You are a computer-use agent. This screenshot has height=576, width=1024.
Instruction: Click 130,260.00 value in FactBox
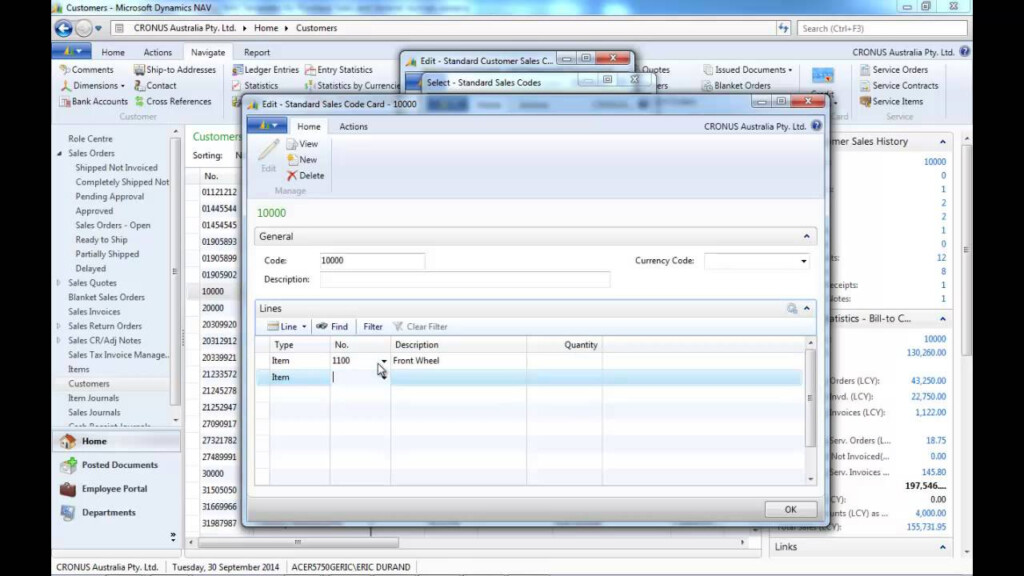pyautogui.click(x=926, y=353)
